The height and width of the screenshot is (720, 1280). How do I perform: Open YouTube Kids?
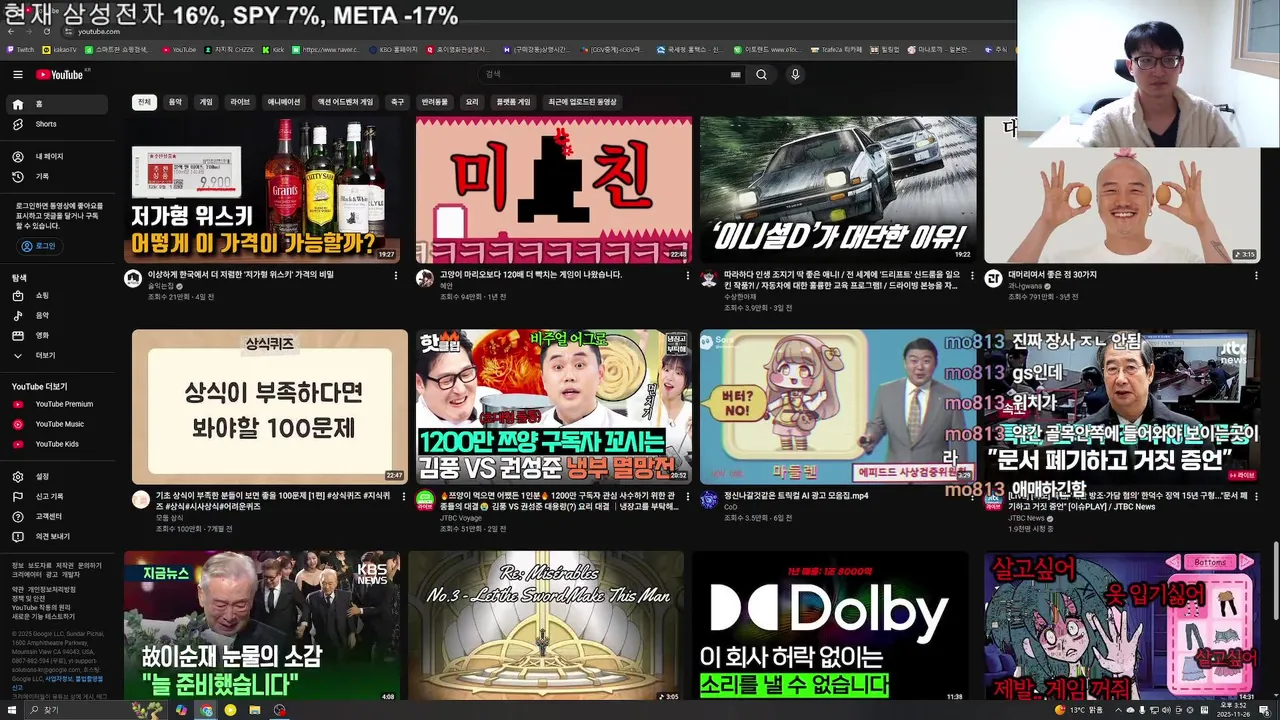point(58,444)
